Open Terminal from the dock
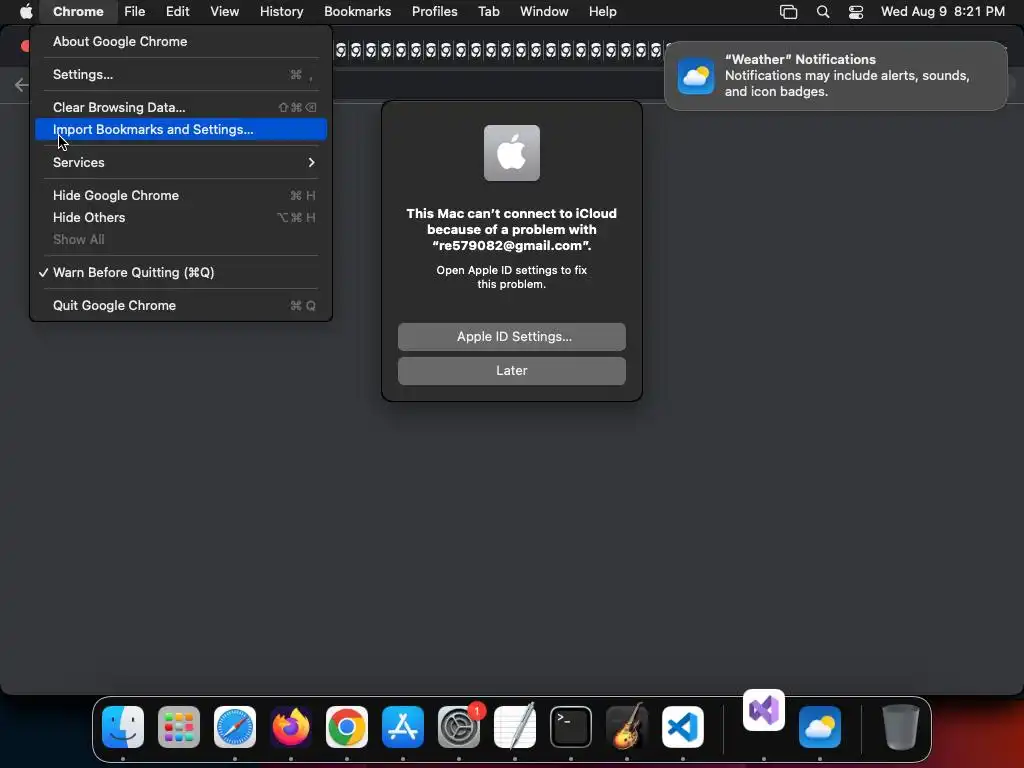This screenshot has width=1024, height=768. click(x=571, y=727)
